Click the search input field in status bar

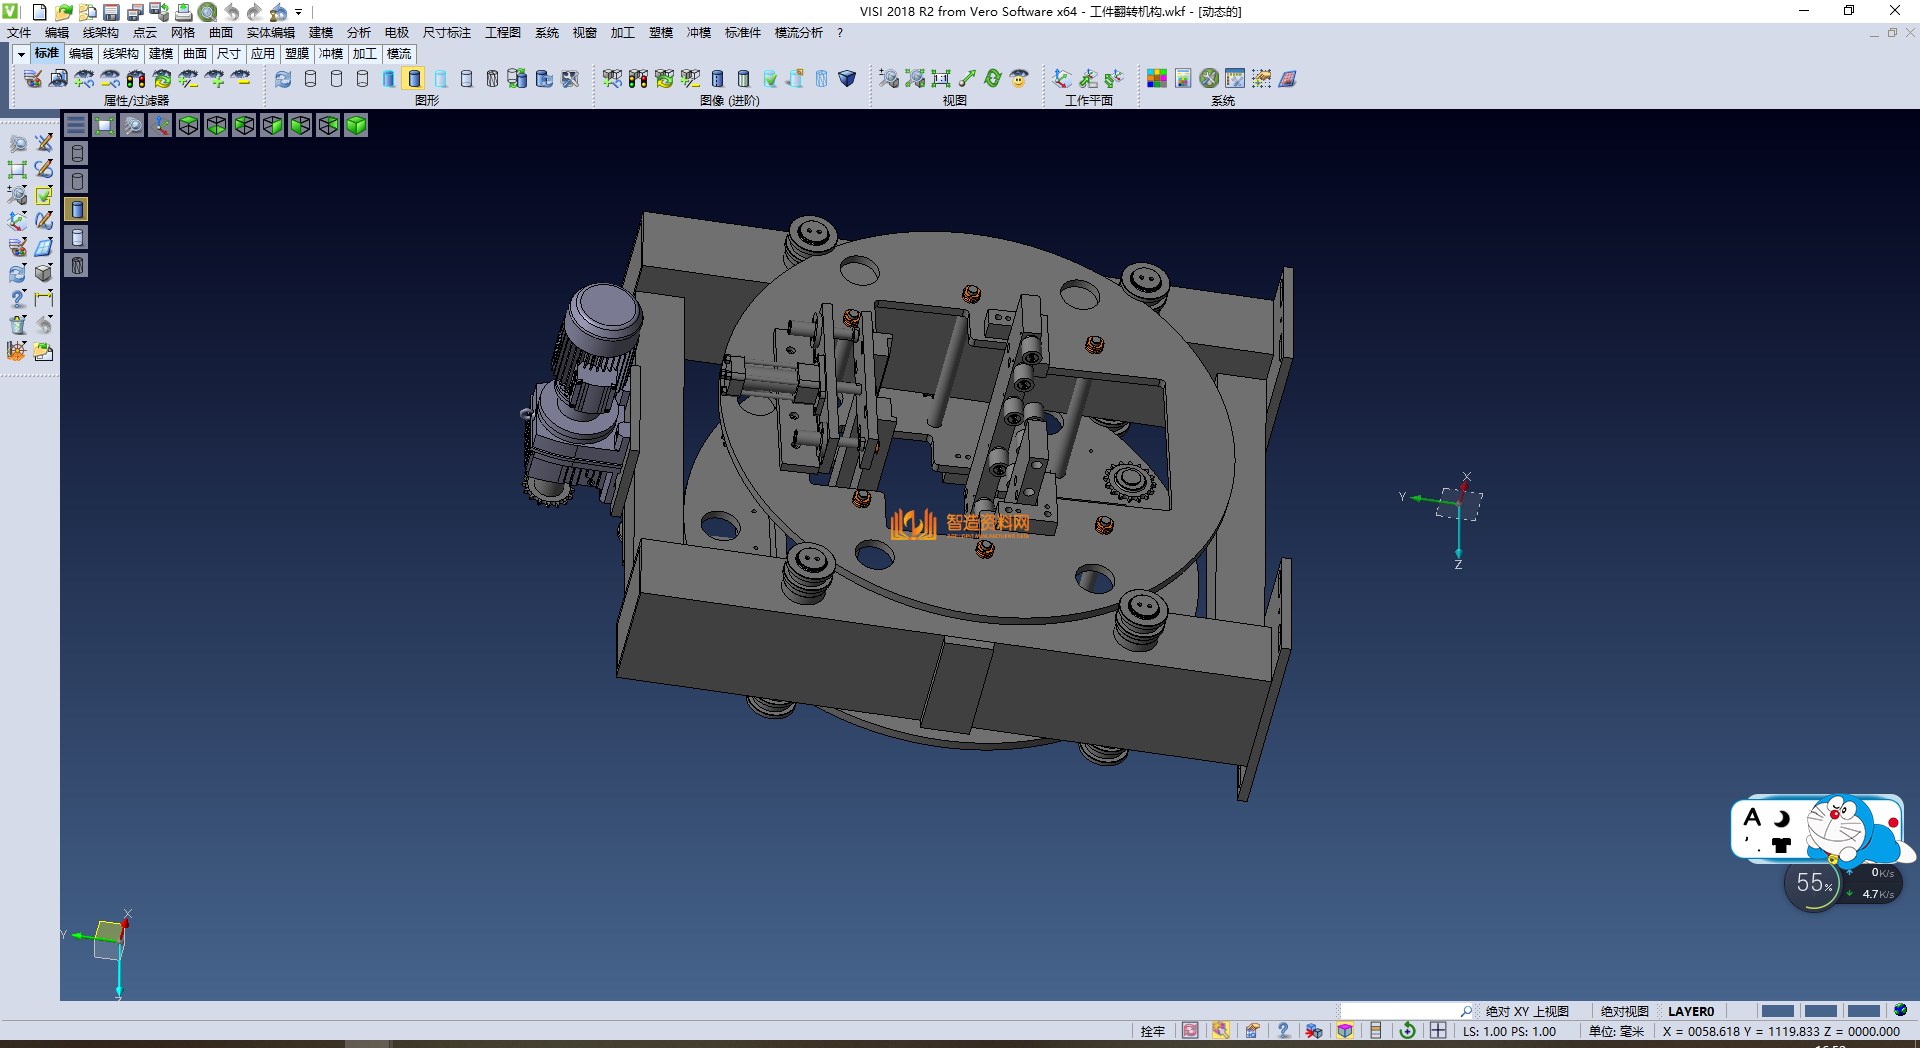1400,1011
